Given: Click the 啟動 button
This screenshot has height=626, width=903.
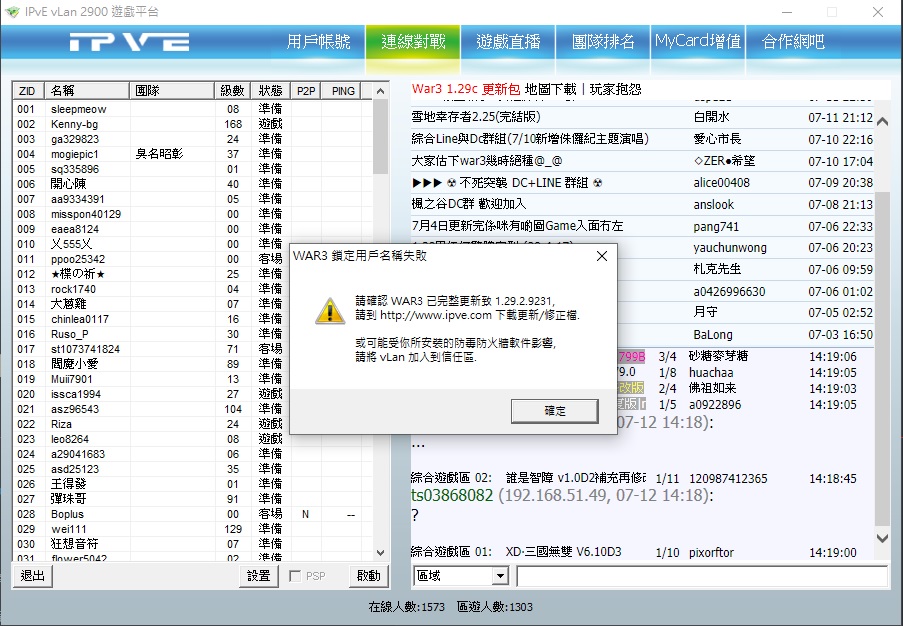Looking at the screenshot, I should [x=369, y=576].
